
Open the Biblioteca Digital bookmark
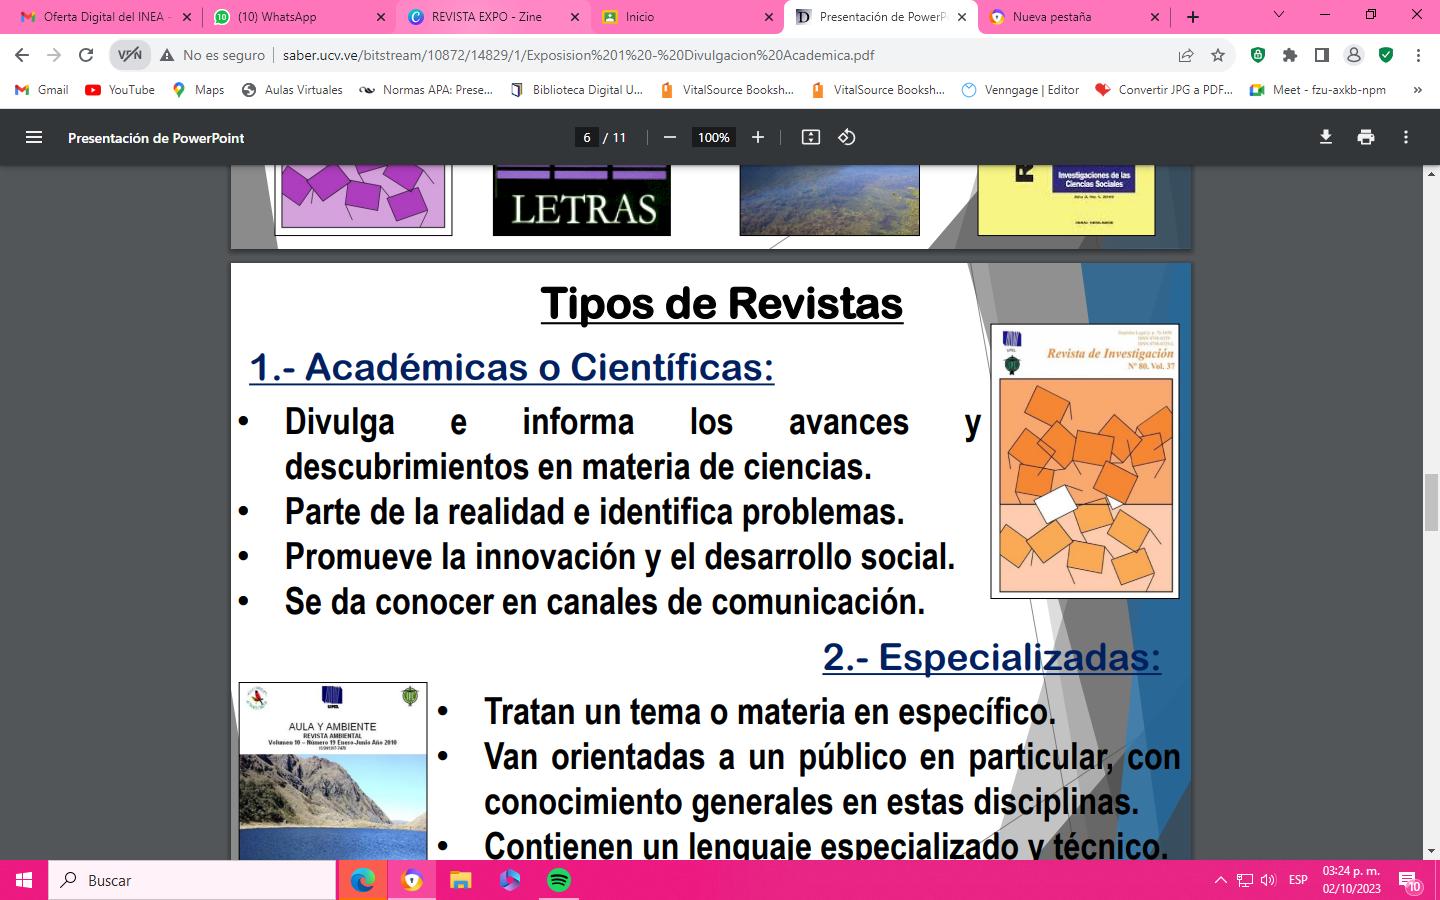(x=576, y=90)
